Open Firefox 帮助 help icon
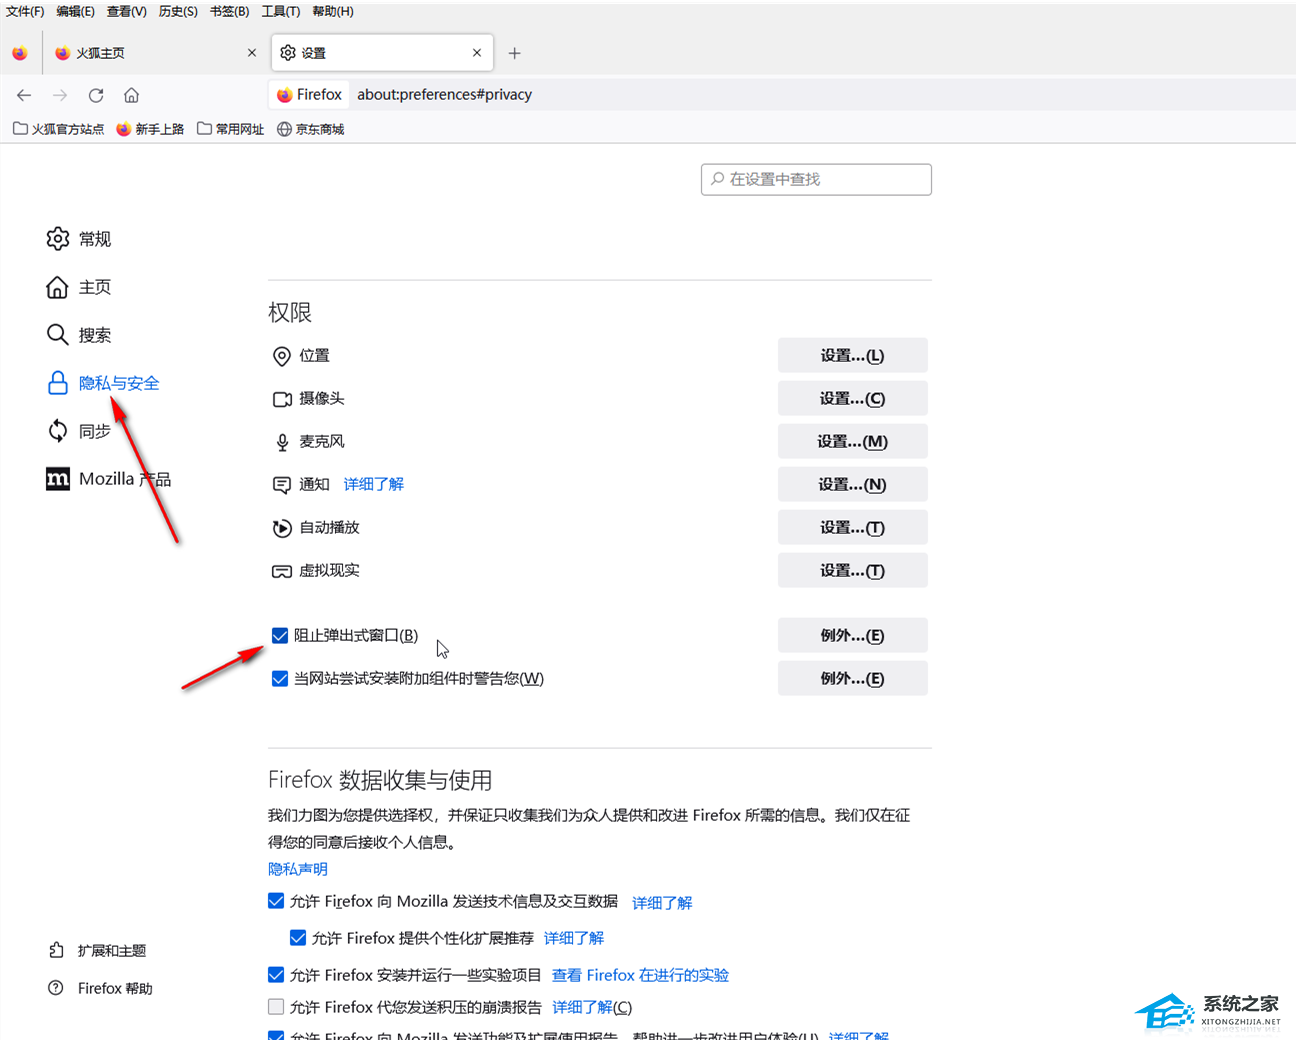The height and width of the screenshot is (1040, 1296). pos(56,988)
